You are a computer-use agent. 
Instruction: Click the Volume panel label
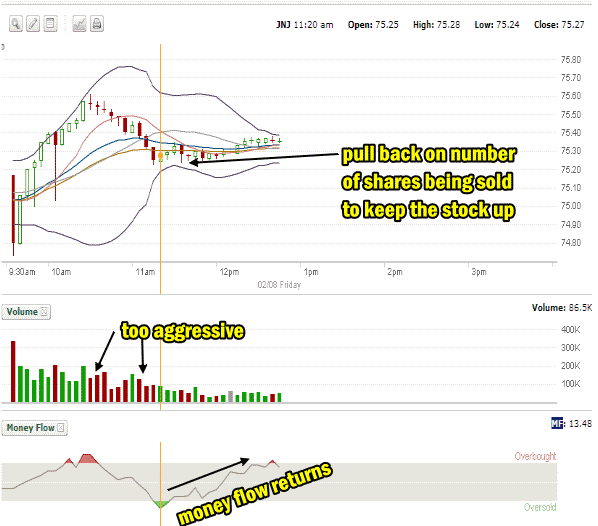(x=22, y=312)
